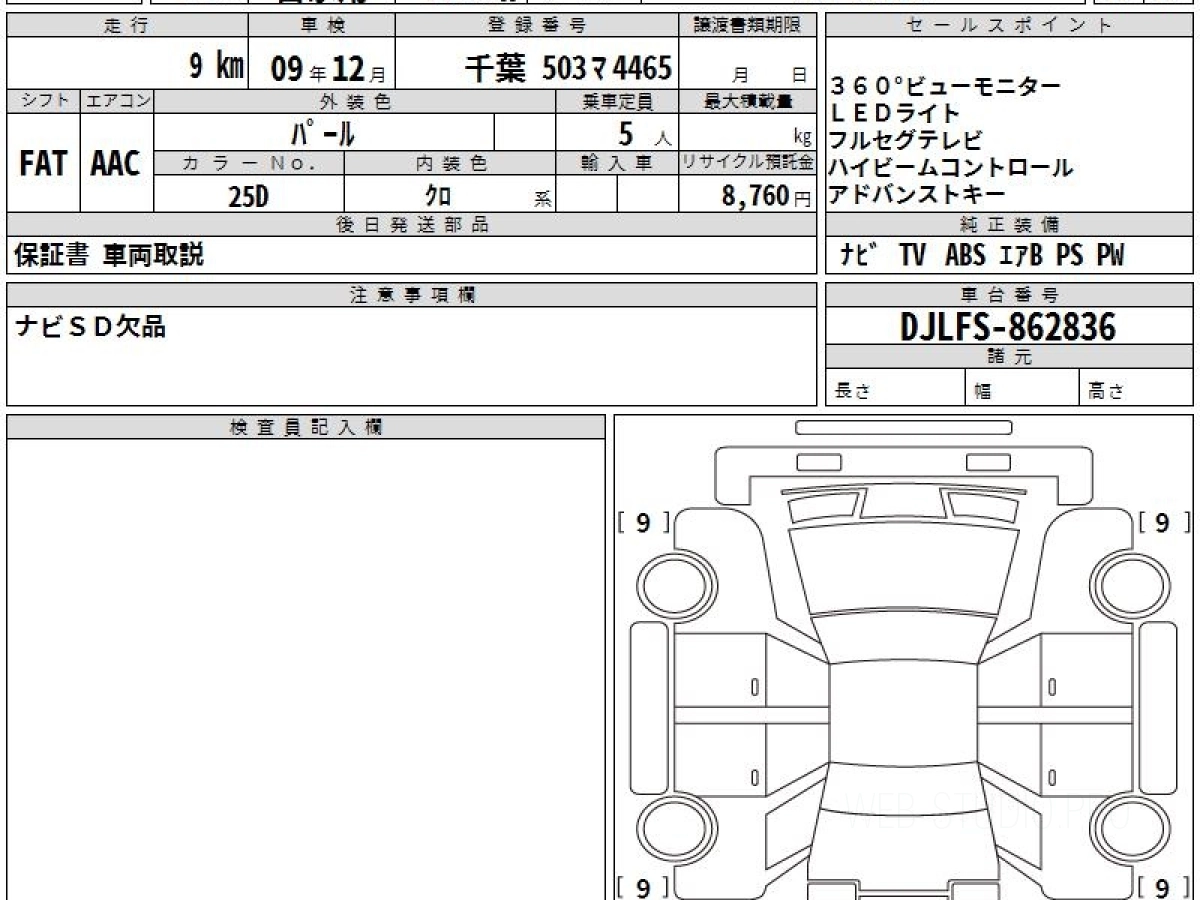This screenshot has height=900, width=1200.
Task: Select color number 25D
Action: tap(248, 196)
